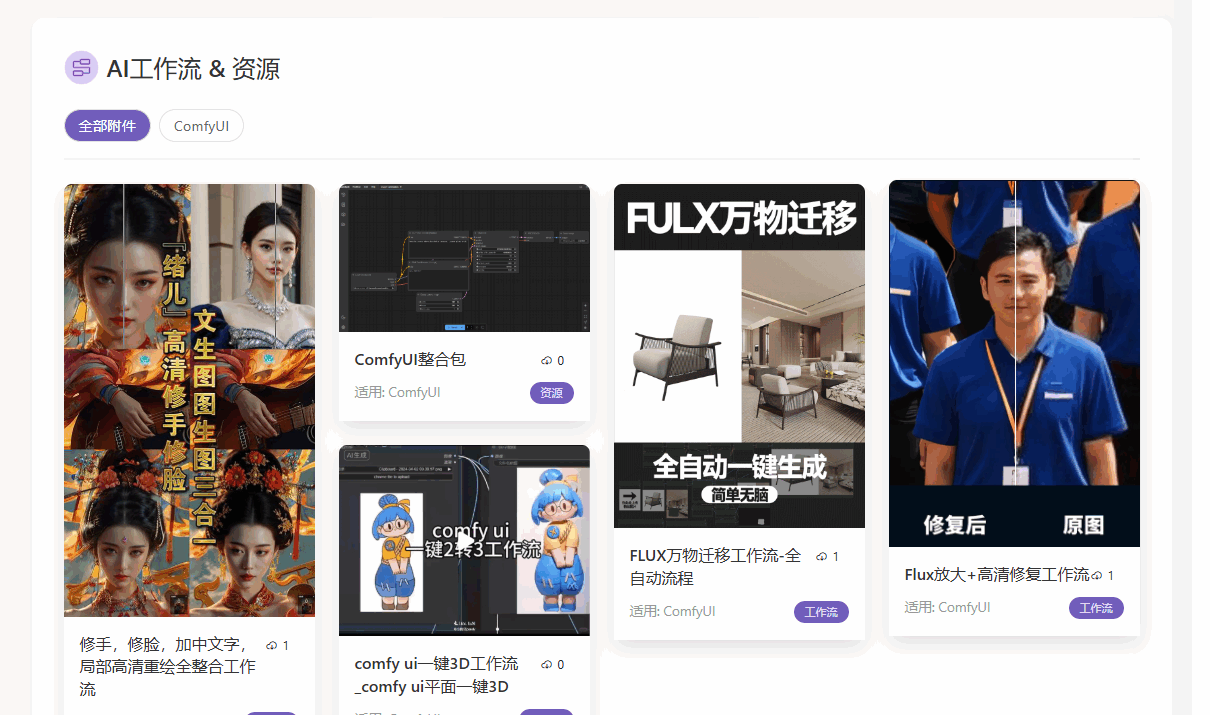Click the download count on FLUX万物迁移 card
Image resolution: width=1210 pixels, height=715 pixels.
point(831,556)
